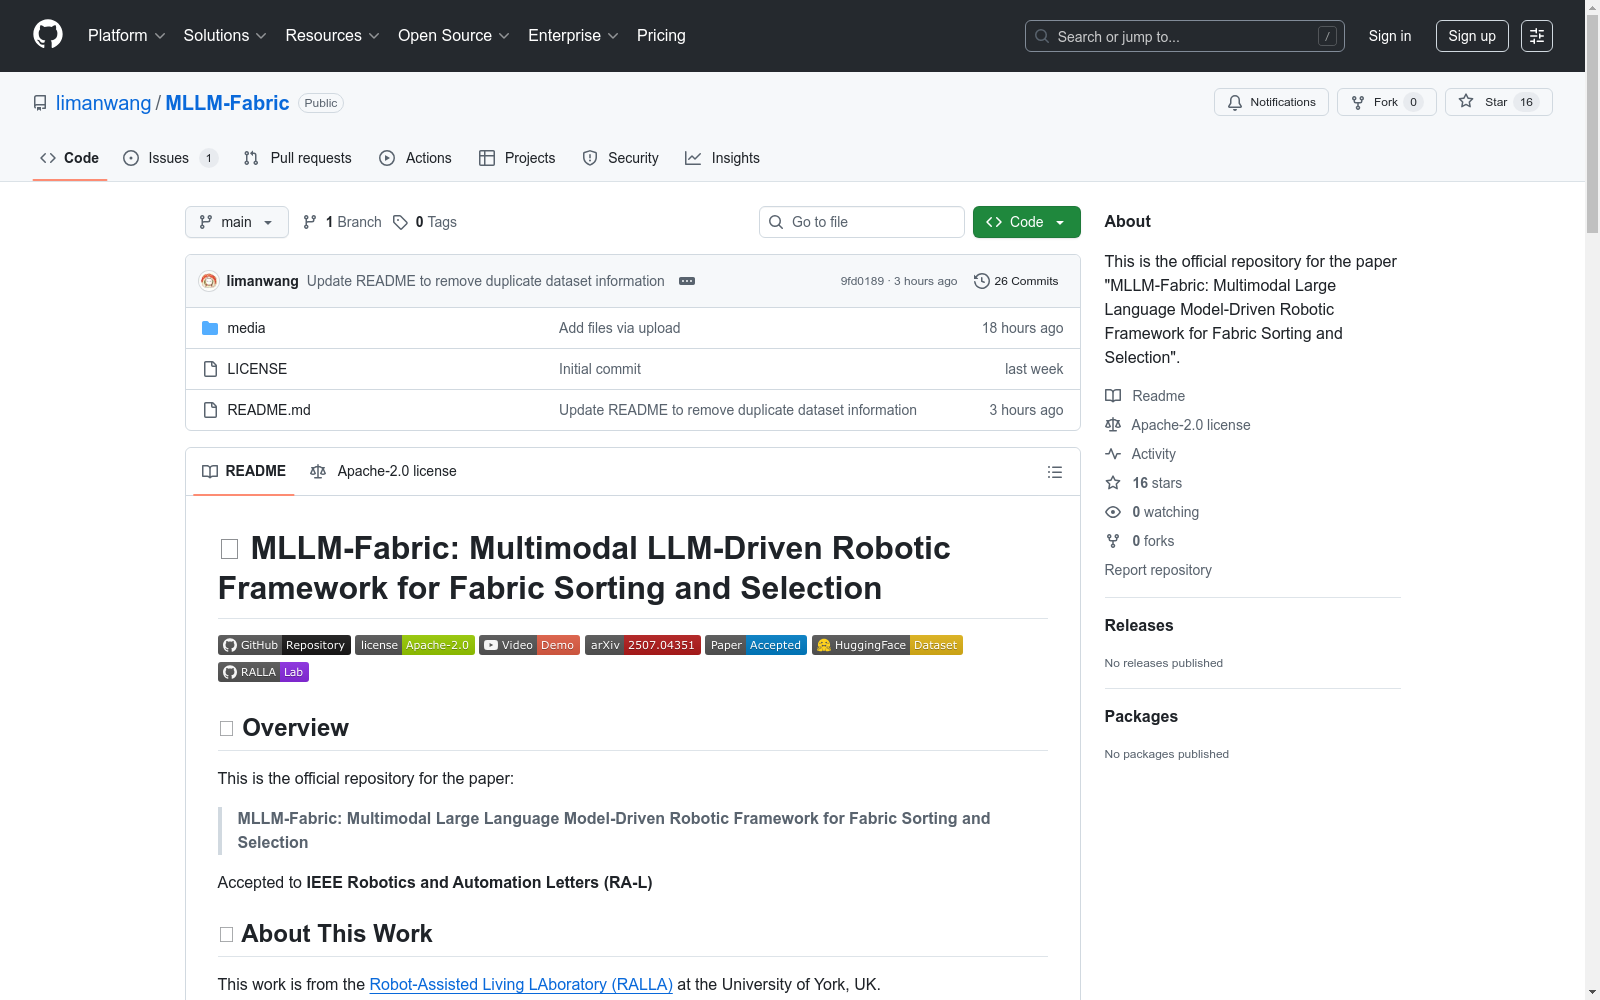Open the global navigation menu icon
The height and width of the screenshot is (1000, 1600).
1537,36
